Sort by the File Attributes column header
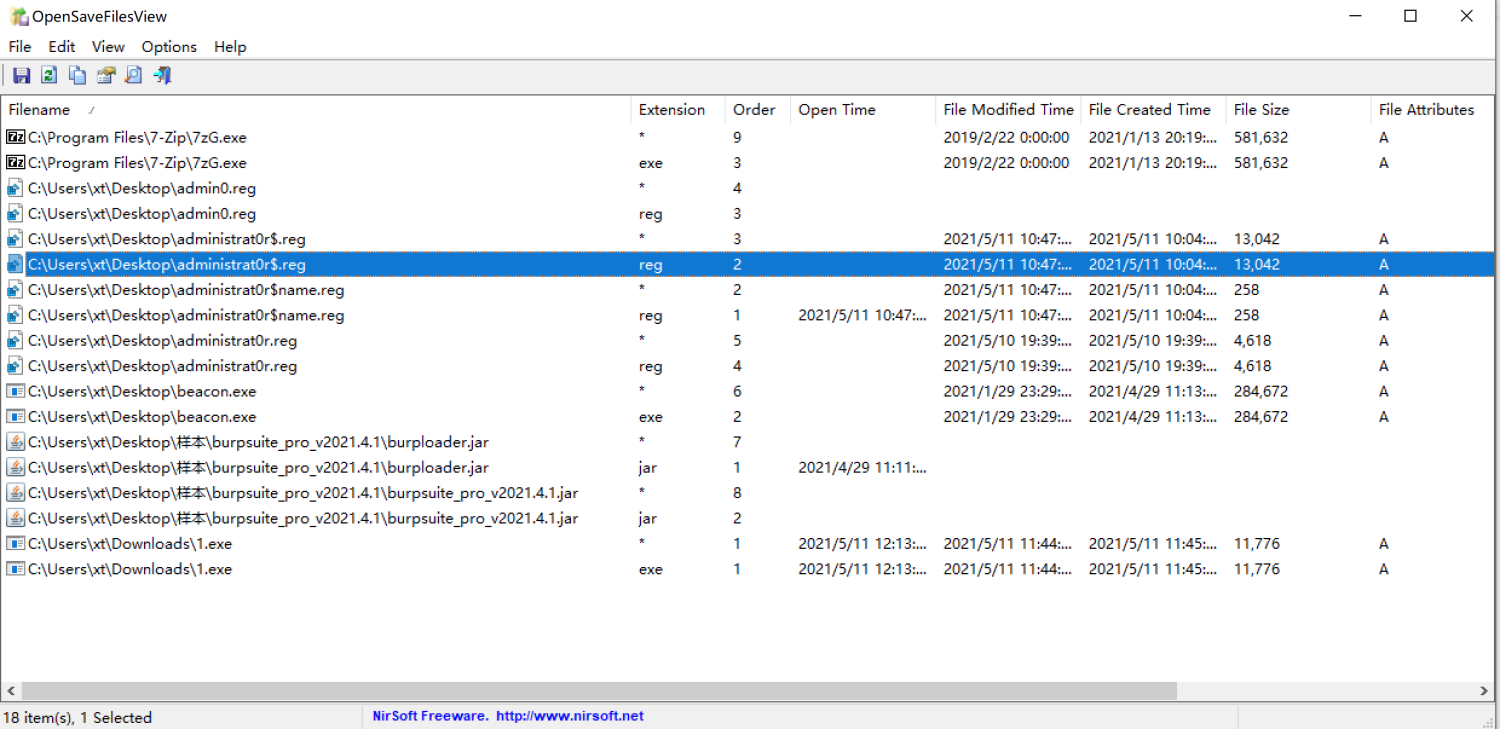This screenshot has height=729, width=1500. click(x=1433, y=110)
